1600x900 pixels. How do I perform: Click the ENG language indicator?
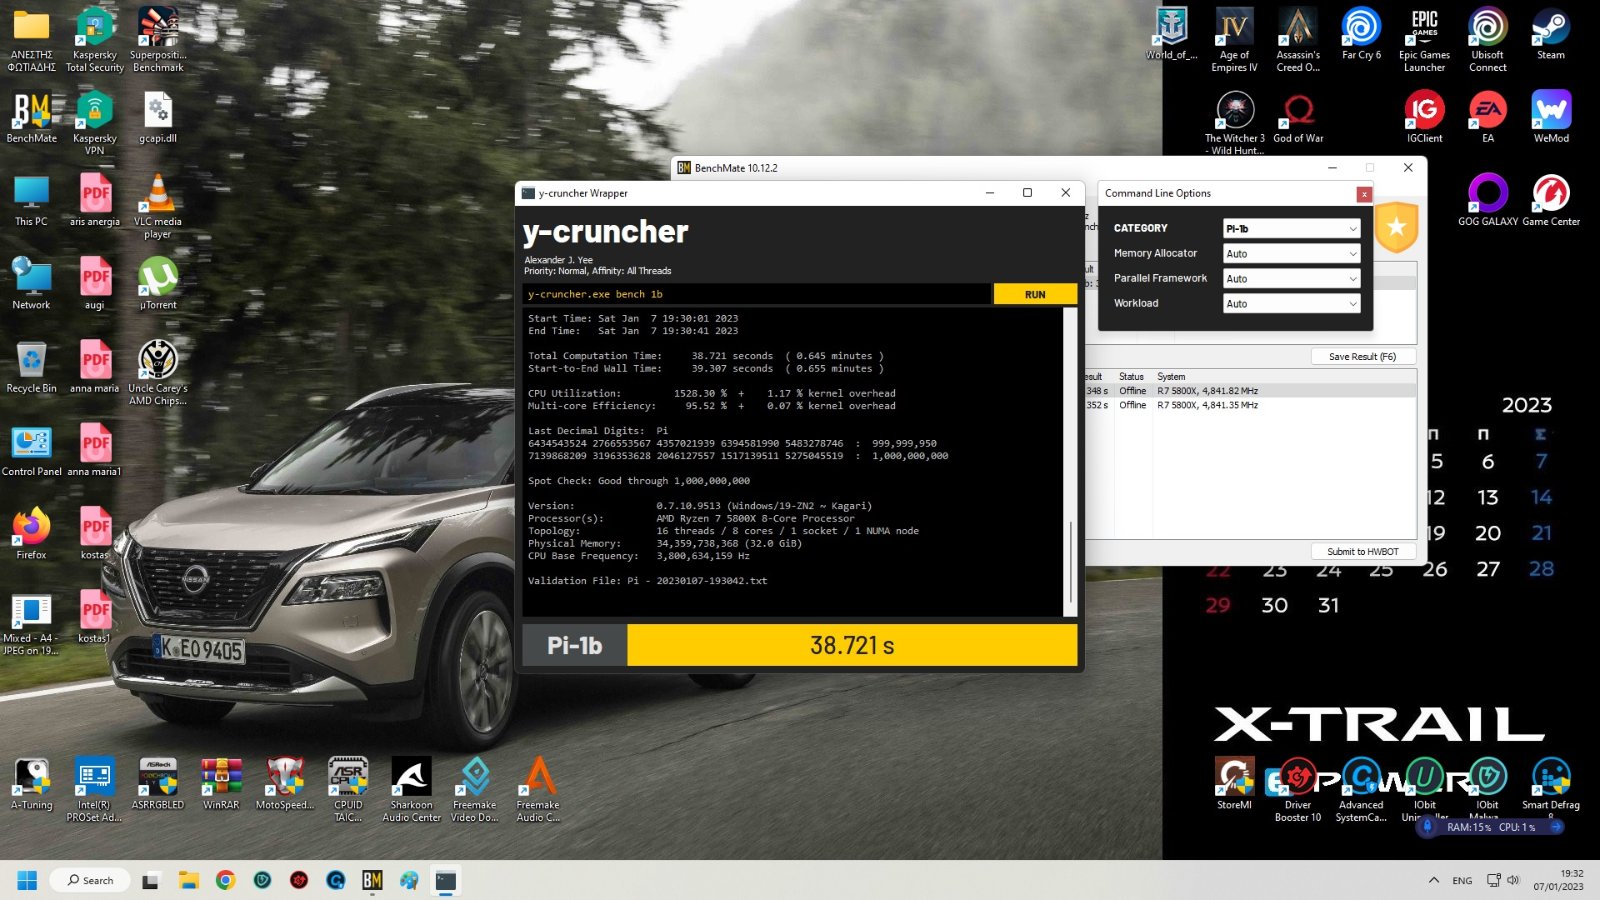(x=1462, y=881)
